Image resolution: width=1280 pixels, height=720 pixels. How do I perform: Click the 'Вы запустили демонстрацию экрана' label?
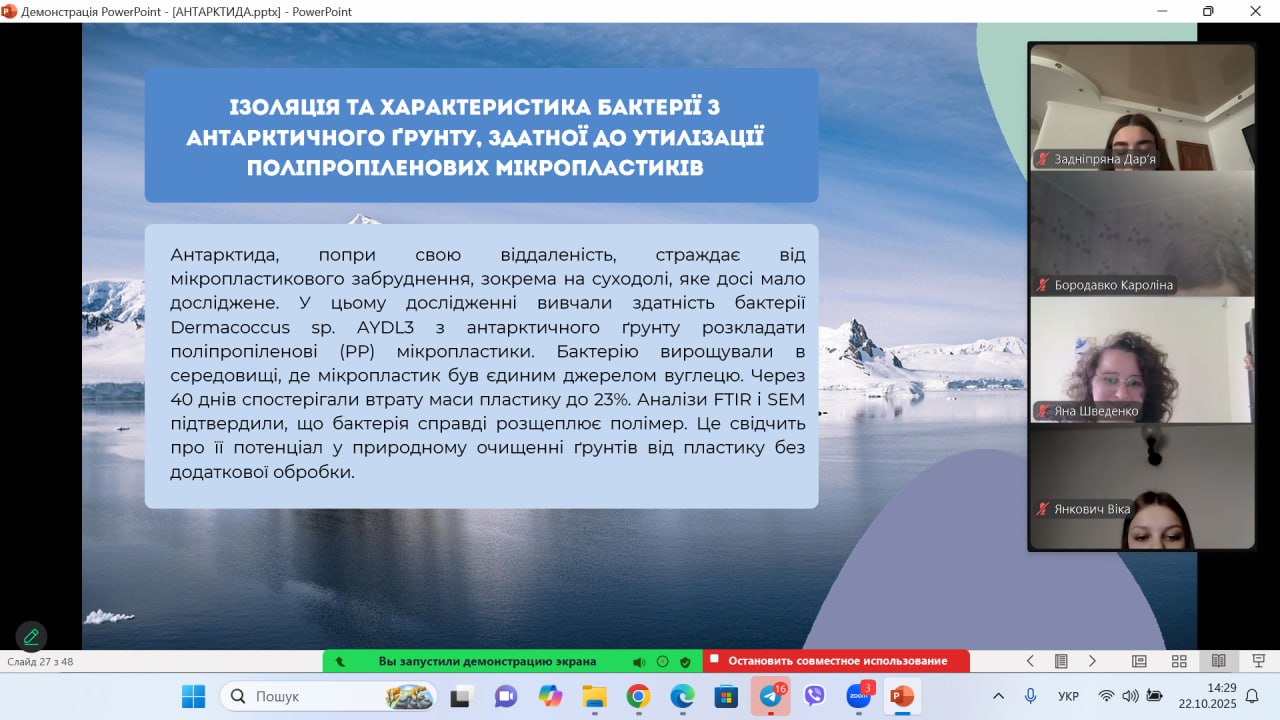coord(487,661)
